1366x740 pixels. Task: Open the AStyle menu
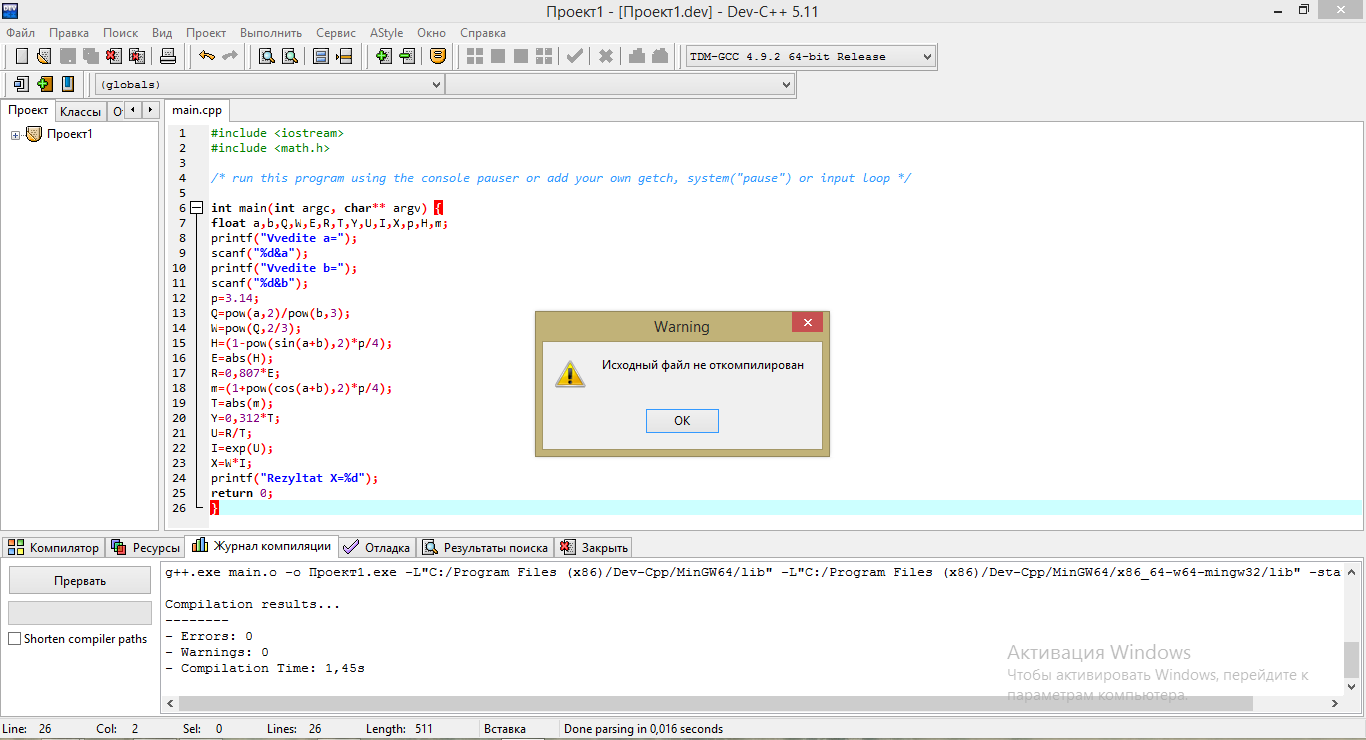pyautogui.click(x=387, y=32)
